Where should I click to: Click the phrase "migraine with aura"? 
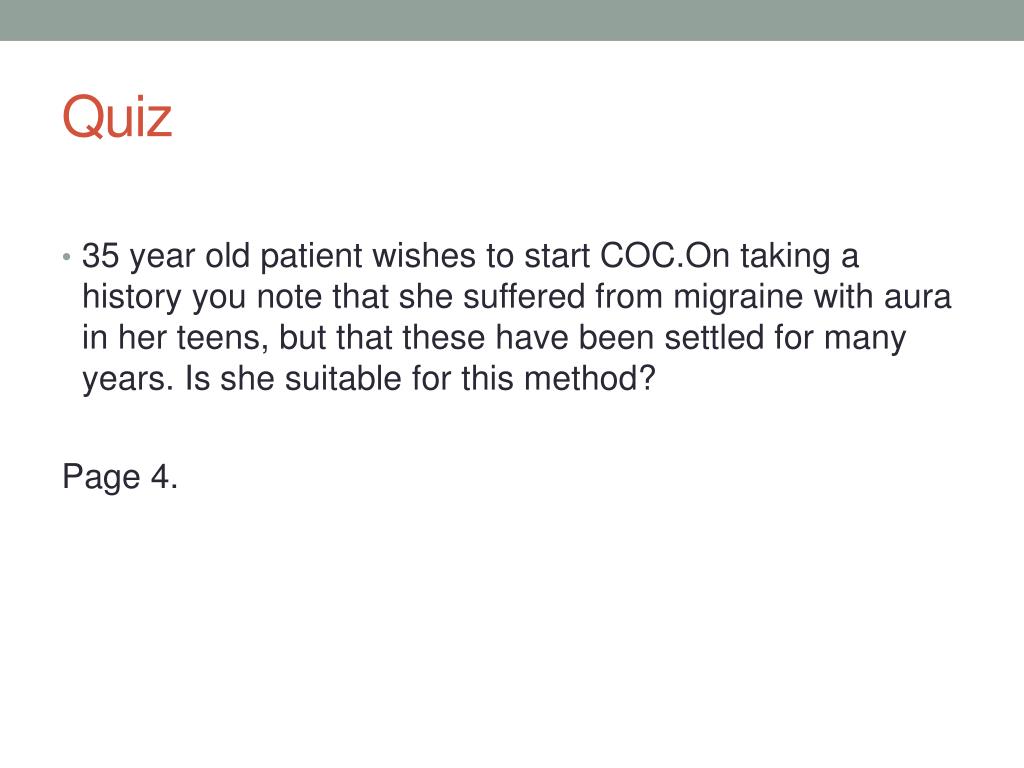tap(812, 297)
